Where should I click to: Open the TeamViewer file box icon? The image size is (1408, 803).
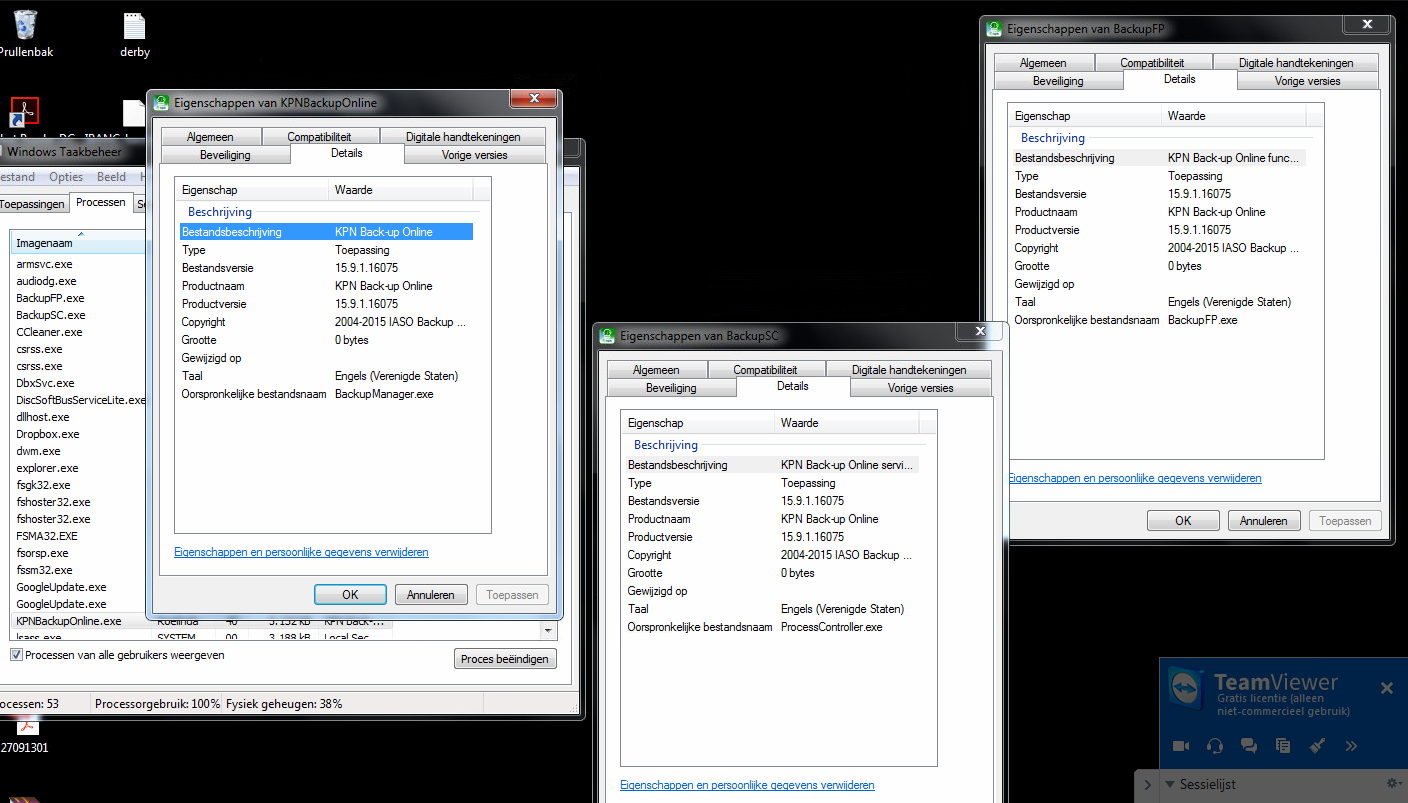tap(1283, 745)
